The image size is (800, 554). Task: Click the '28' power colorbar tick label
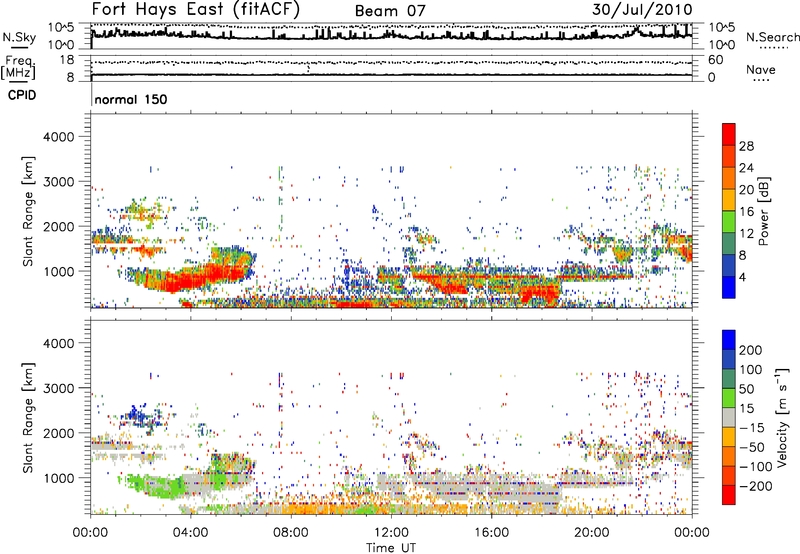(746, 146)
